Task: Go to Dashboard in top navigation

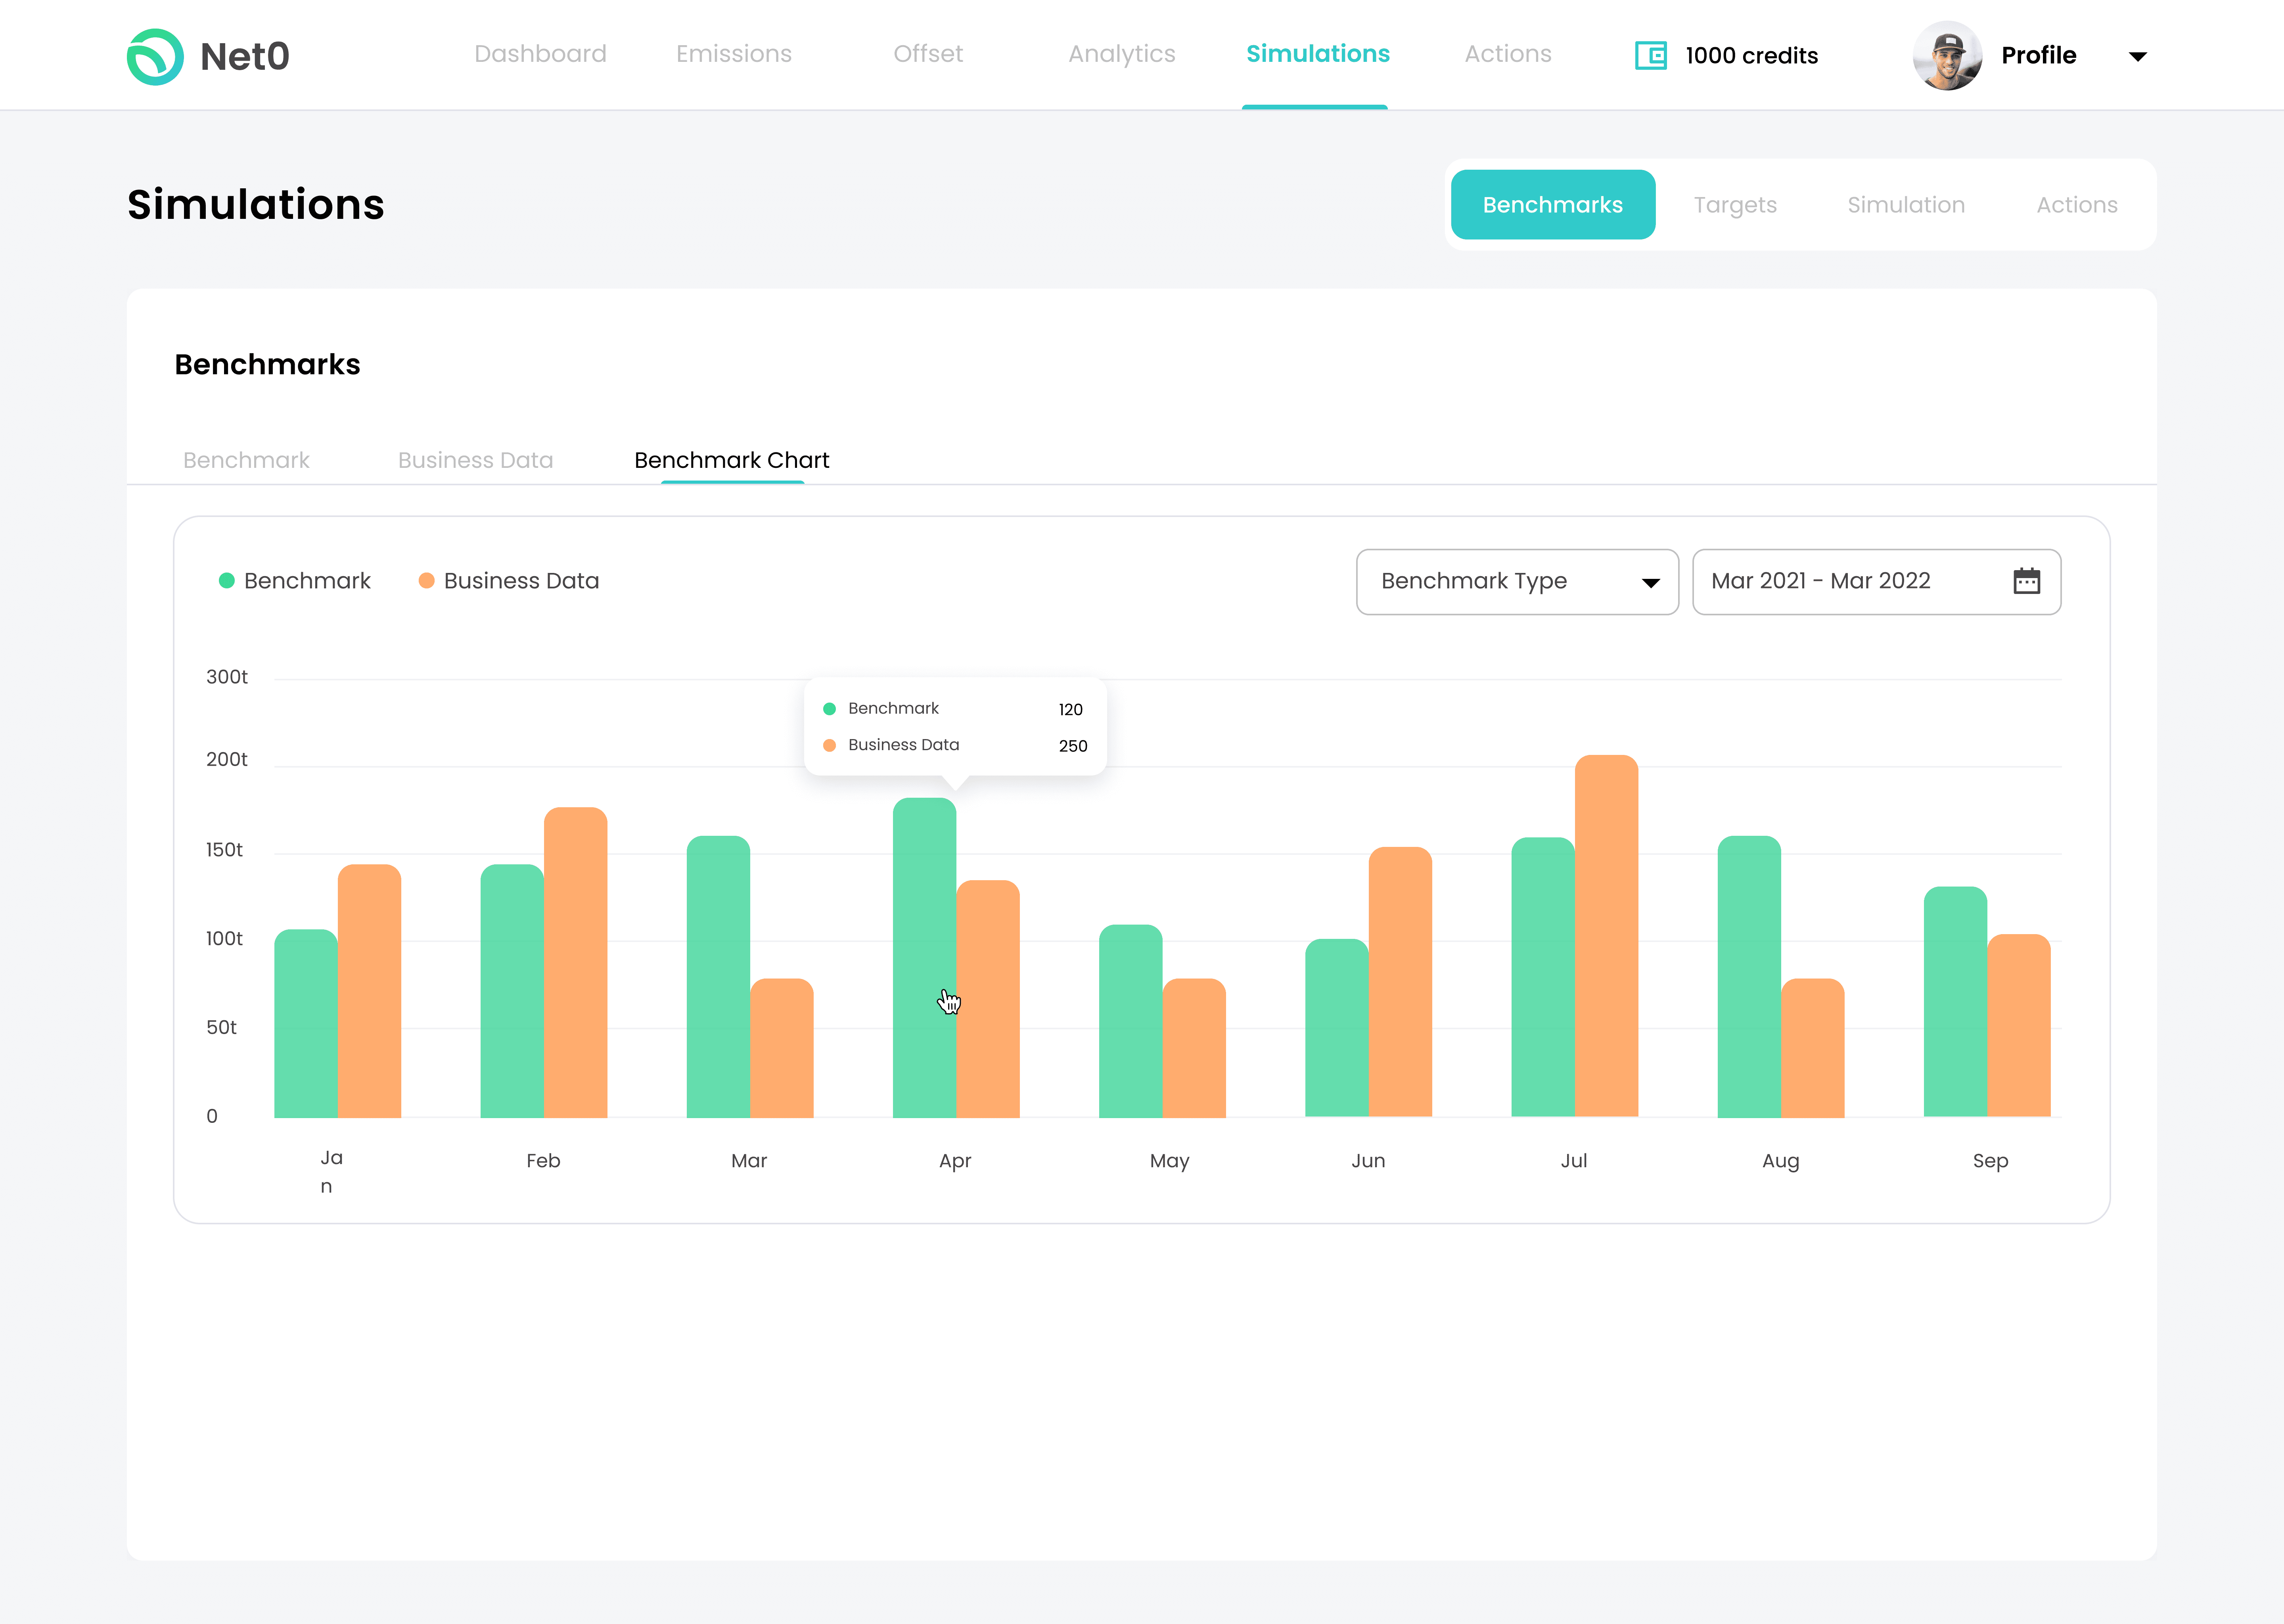Action: (540, 54)
